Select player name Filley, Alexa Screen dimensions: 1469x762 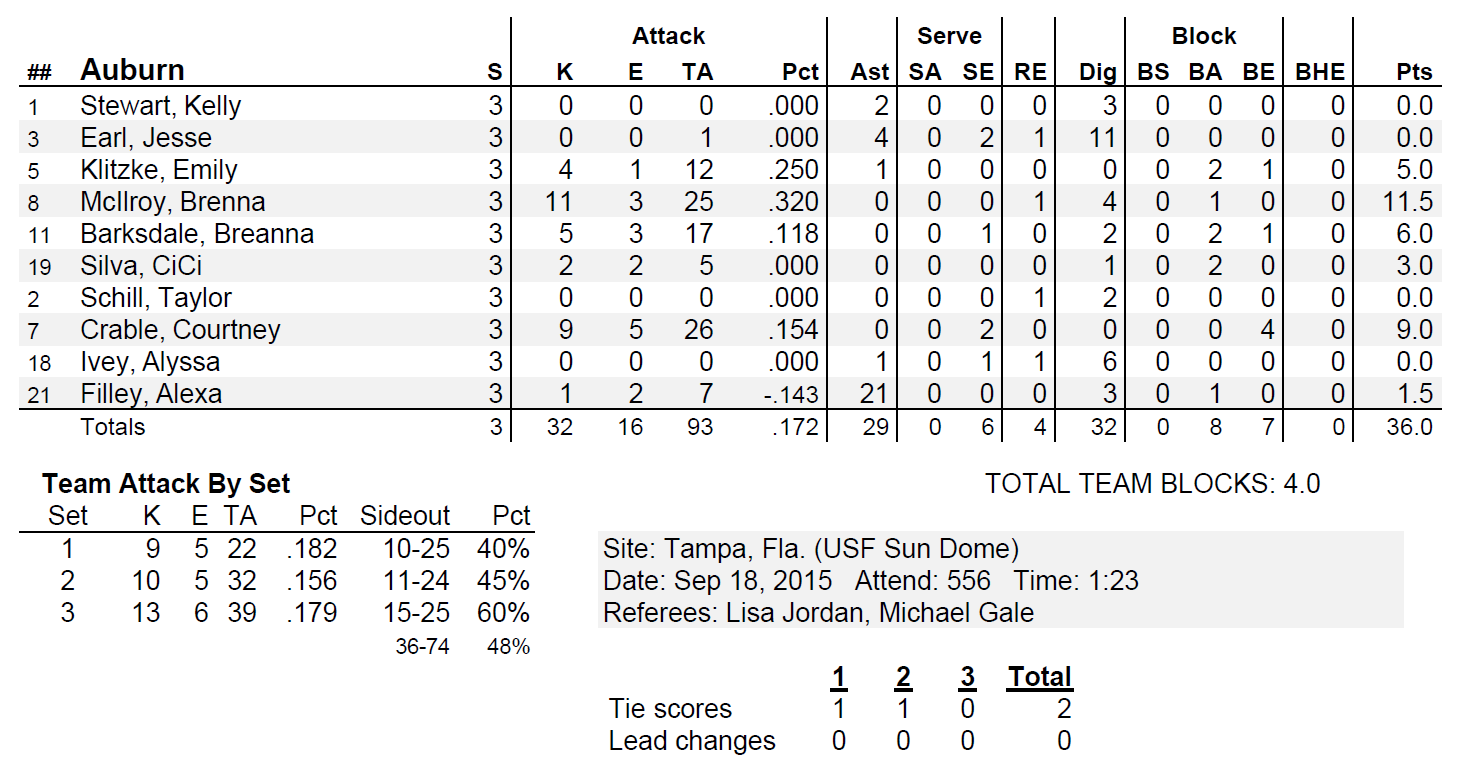(151, 393)
